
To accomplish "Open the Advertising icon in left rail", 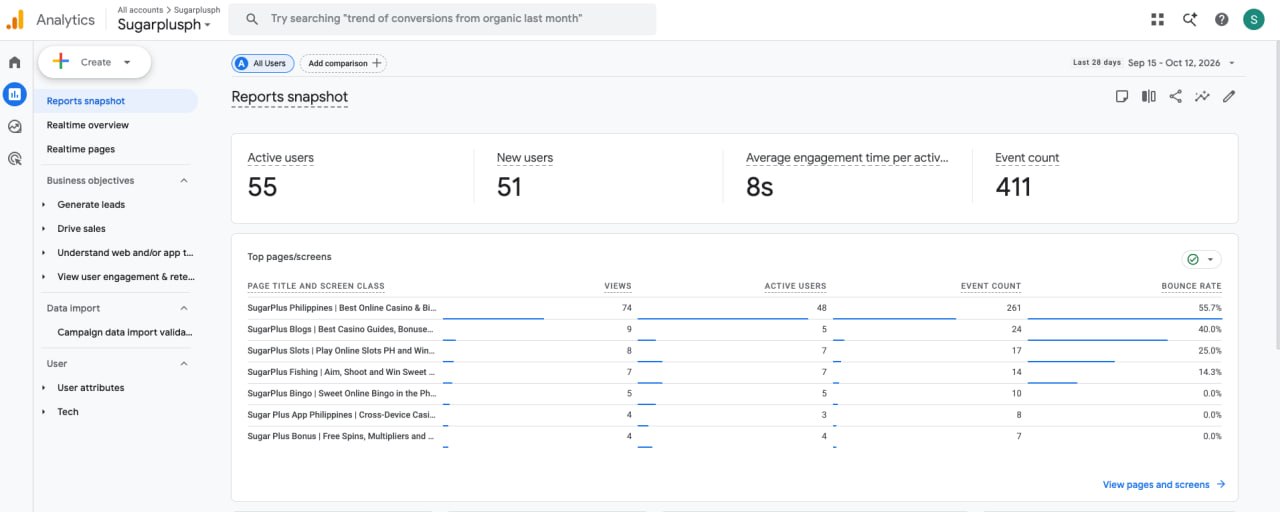I will (x=14, y=158).
